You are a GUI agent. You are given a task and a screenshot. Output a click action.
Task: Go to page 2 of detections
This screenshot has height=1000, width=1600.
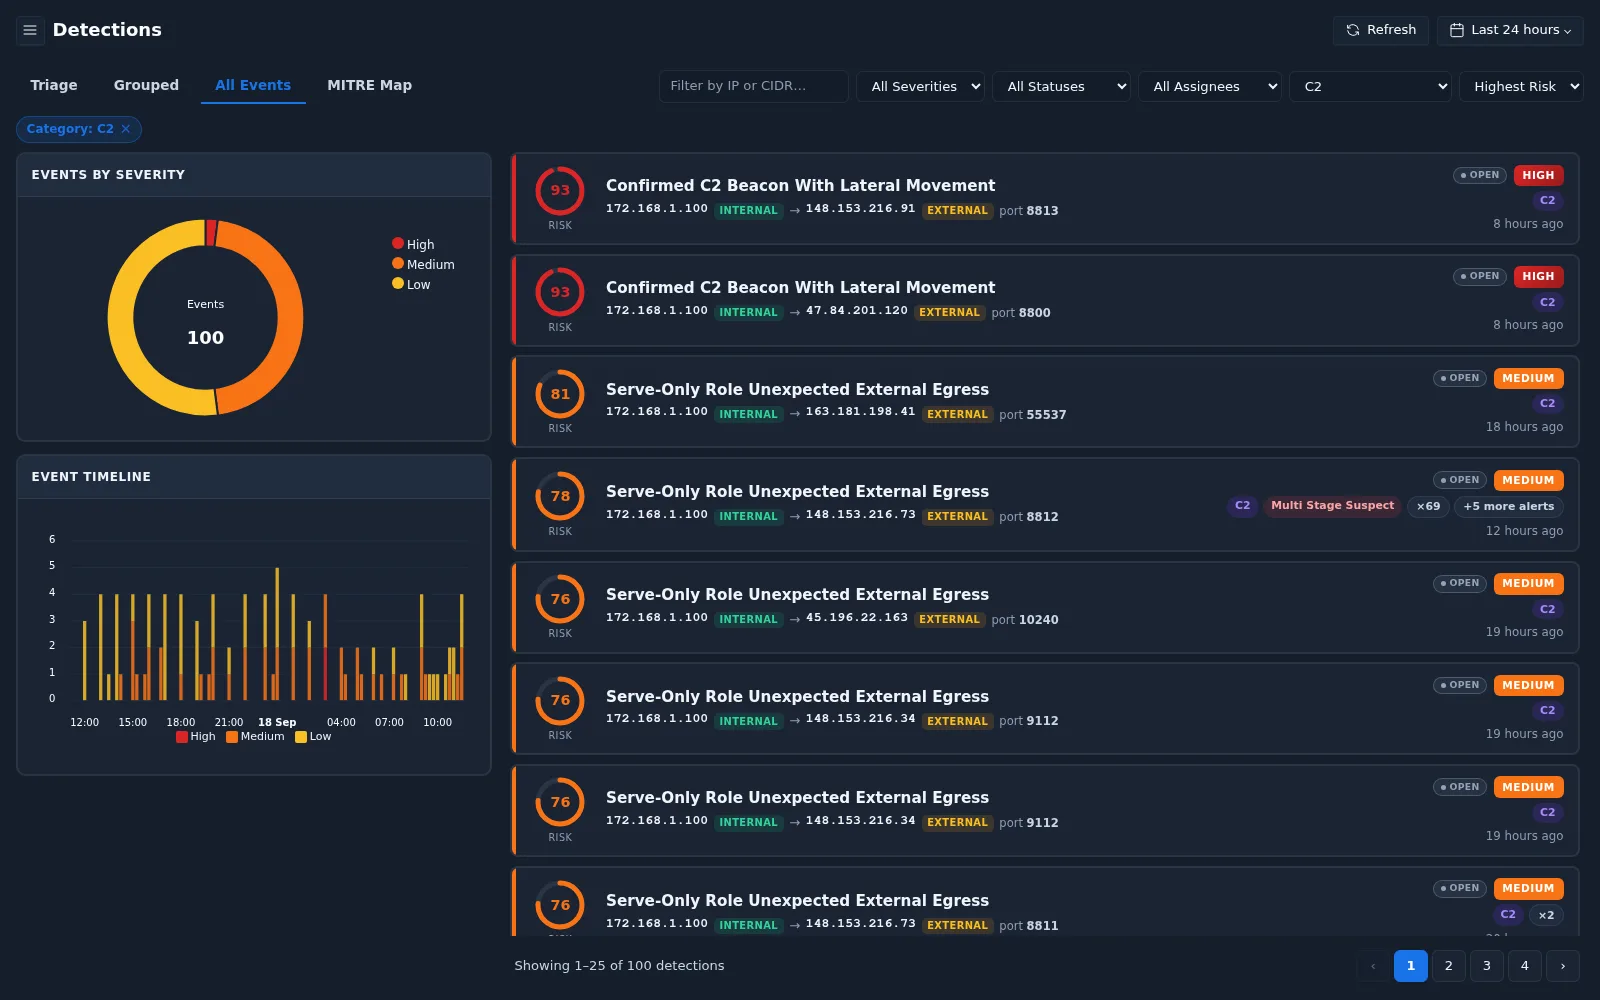point(1449,966)
